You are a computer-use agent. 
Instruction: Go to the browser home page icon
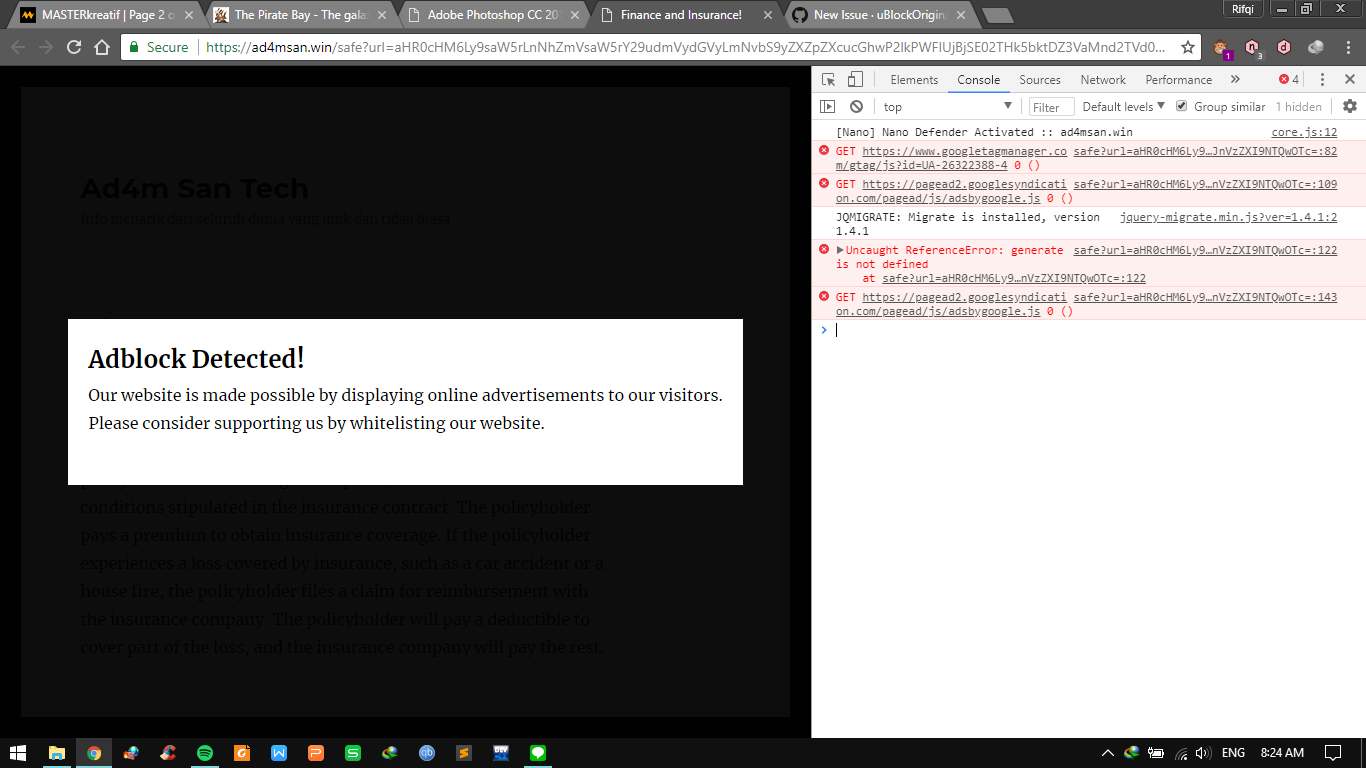point(102,47)
